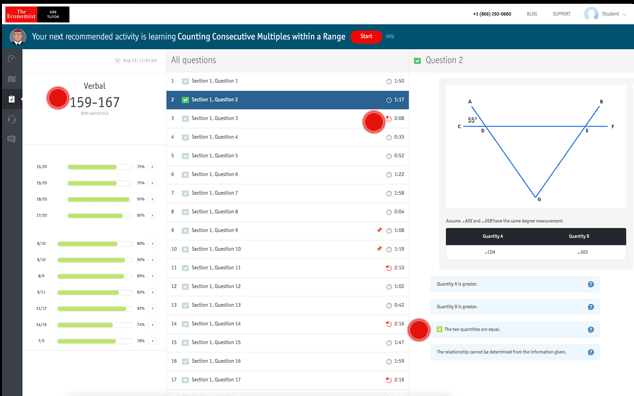Image resolution: width=634 pixels, height=396 pixels.
Task: Click the Student profile avatar icon
Action: click(591, 14)
